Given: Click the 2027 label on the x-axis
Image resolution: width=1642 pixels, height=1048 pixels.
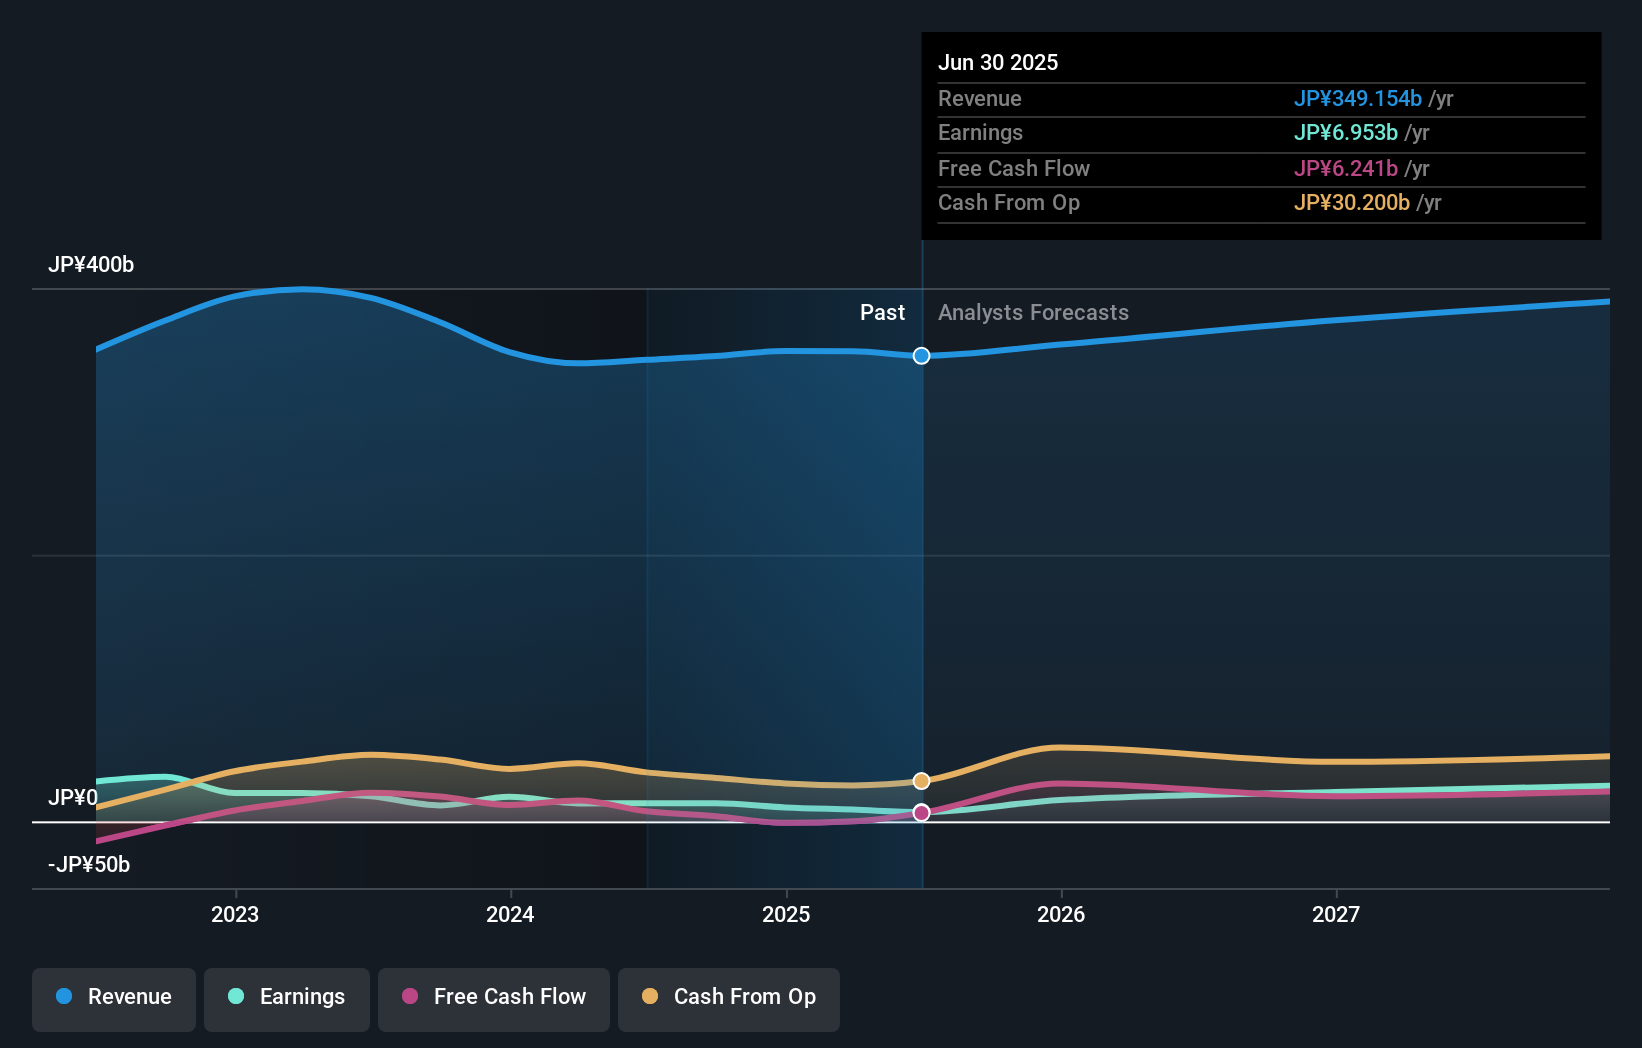Looking at the screenshot, I should 1337,914.
